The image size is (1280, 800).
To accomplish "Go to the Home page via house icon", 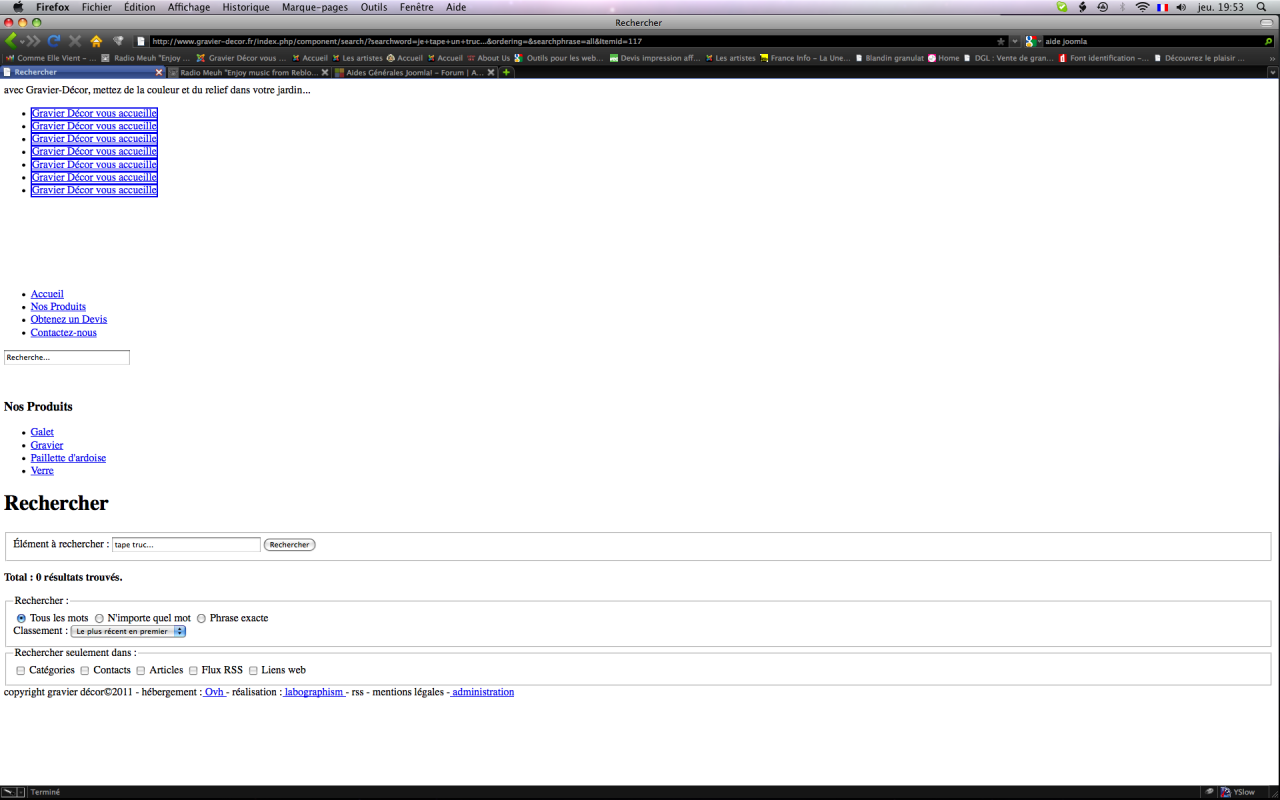I will (96, 41).
